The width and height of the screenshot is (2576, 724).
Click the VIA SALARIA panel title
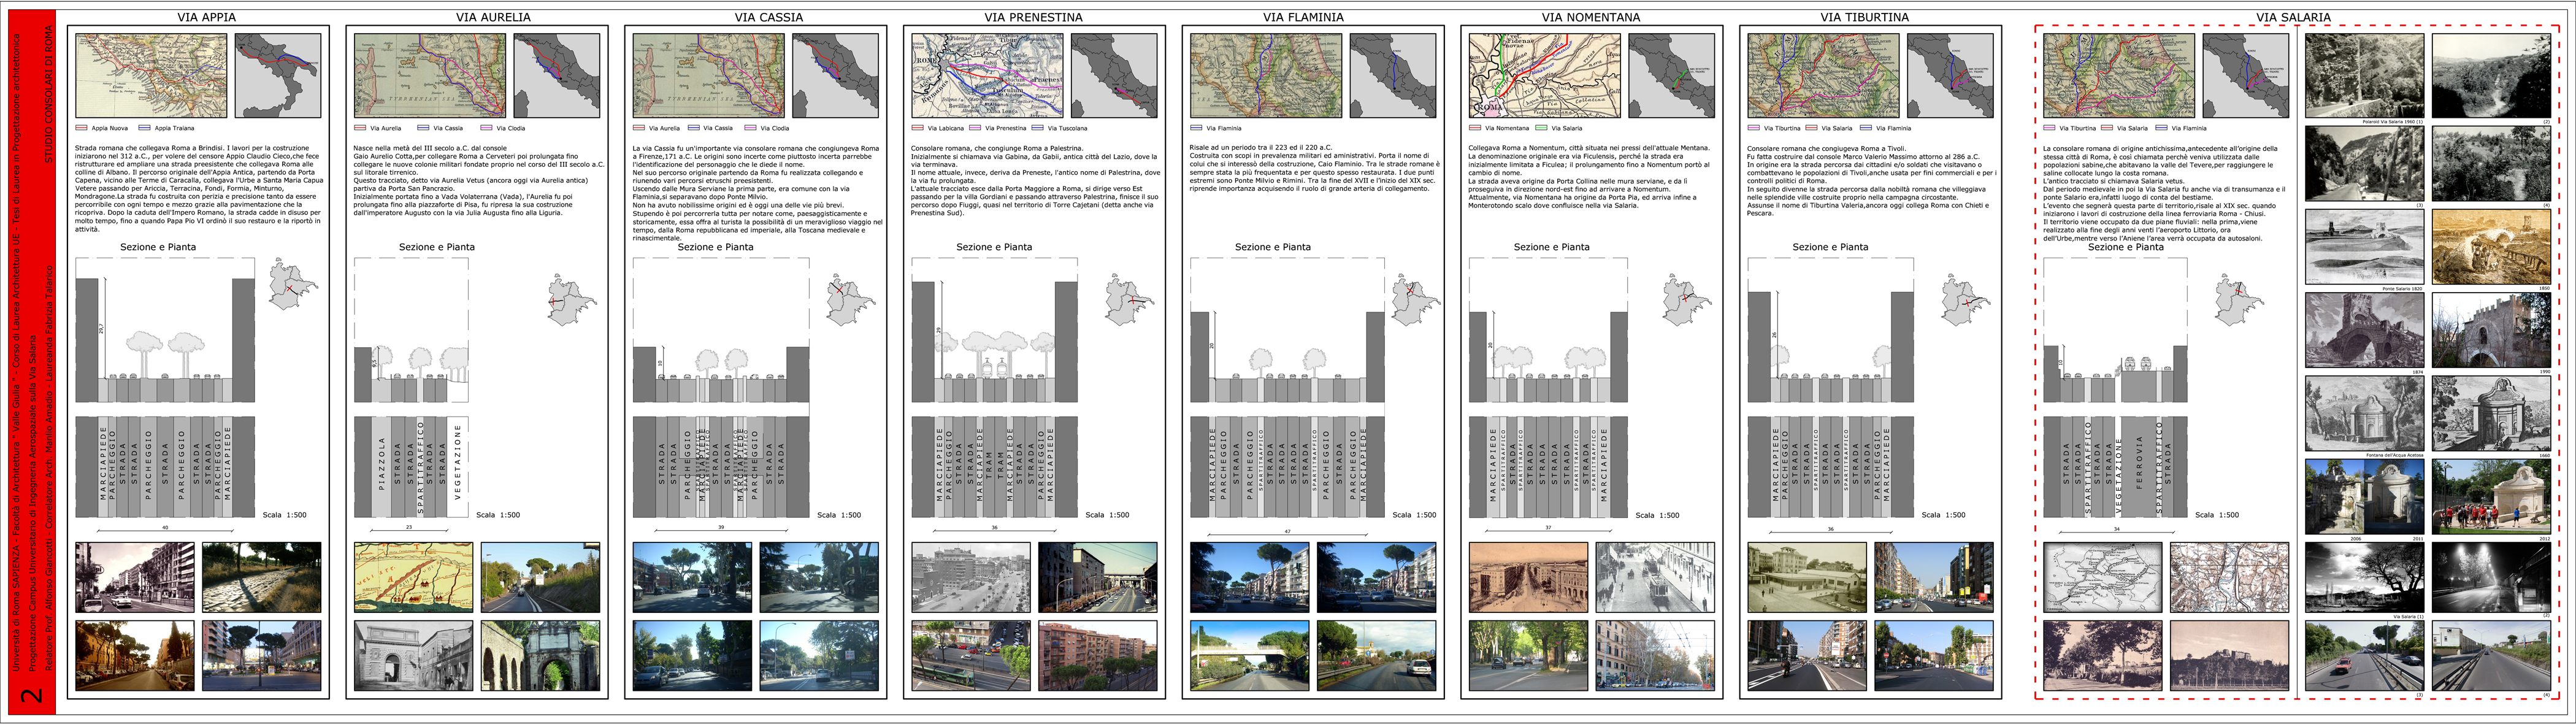[x=2293, y=17]
